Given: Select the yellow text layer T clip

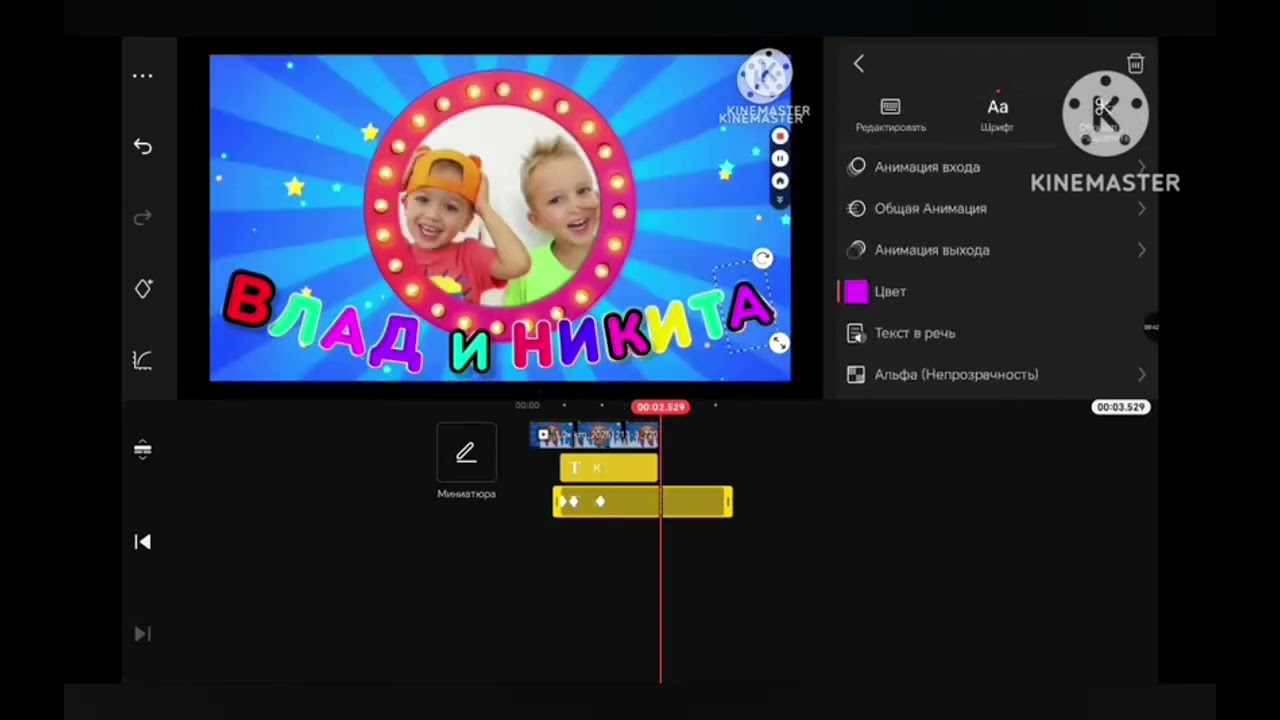Looking at the screenshot, I should 608,468.
